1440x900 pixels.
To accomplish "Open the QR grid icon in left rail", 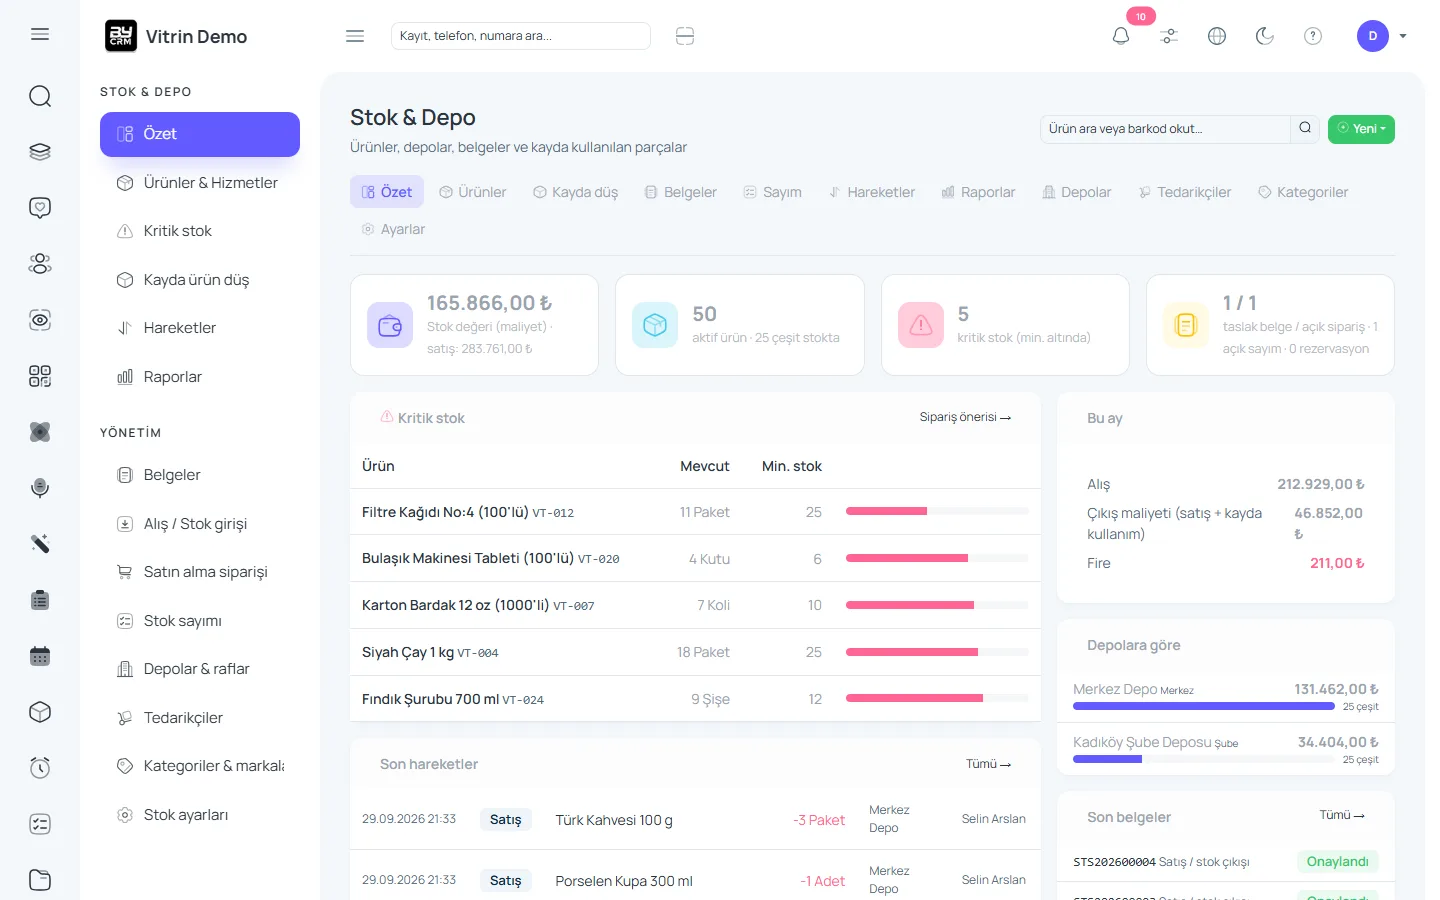I will (x=40, y=376).
